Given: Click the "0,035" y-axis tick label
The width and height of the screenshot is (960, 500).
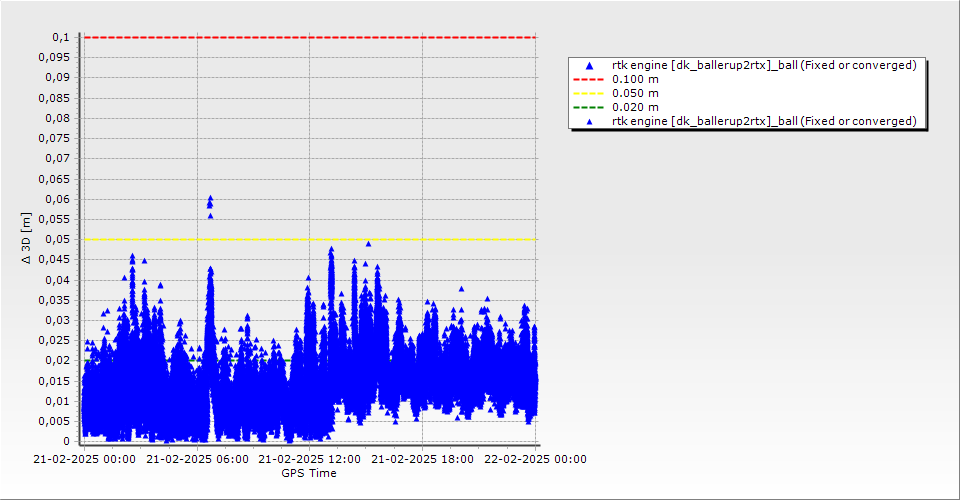Looking at the screenshot, I should (x=54, y=300).
